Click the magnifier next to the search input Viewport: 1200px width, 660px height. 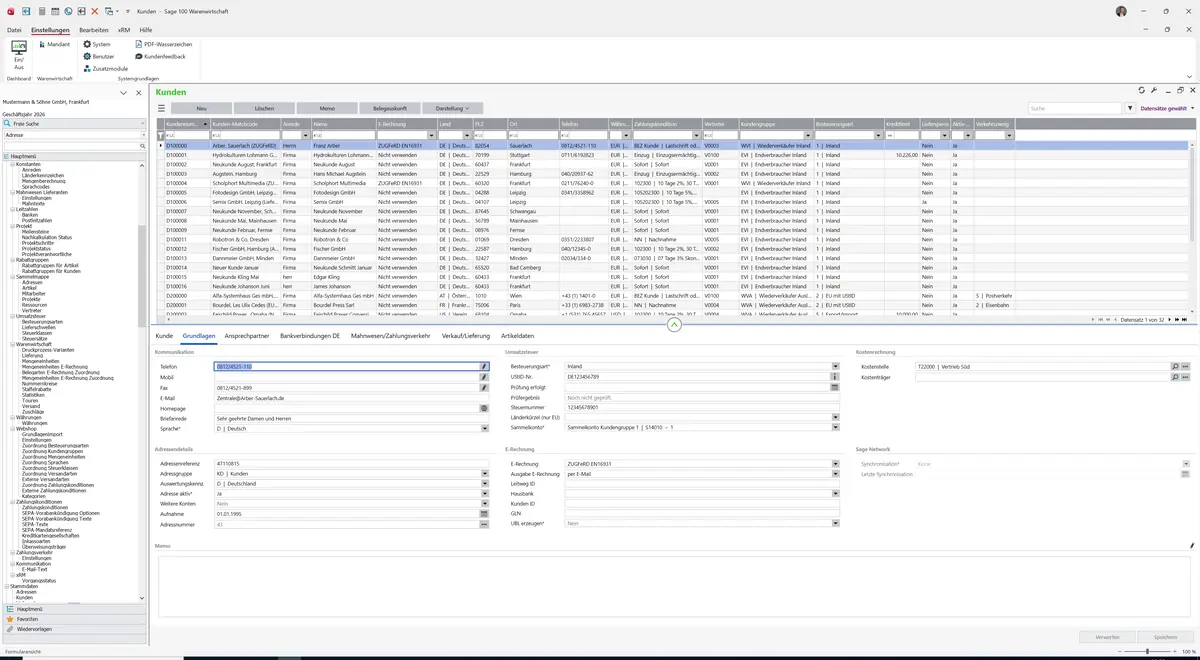(x=143, y=146)
